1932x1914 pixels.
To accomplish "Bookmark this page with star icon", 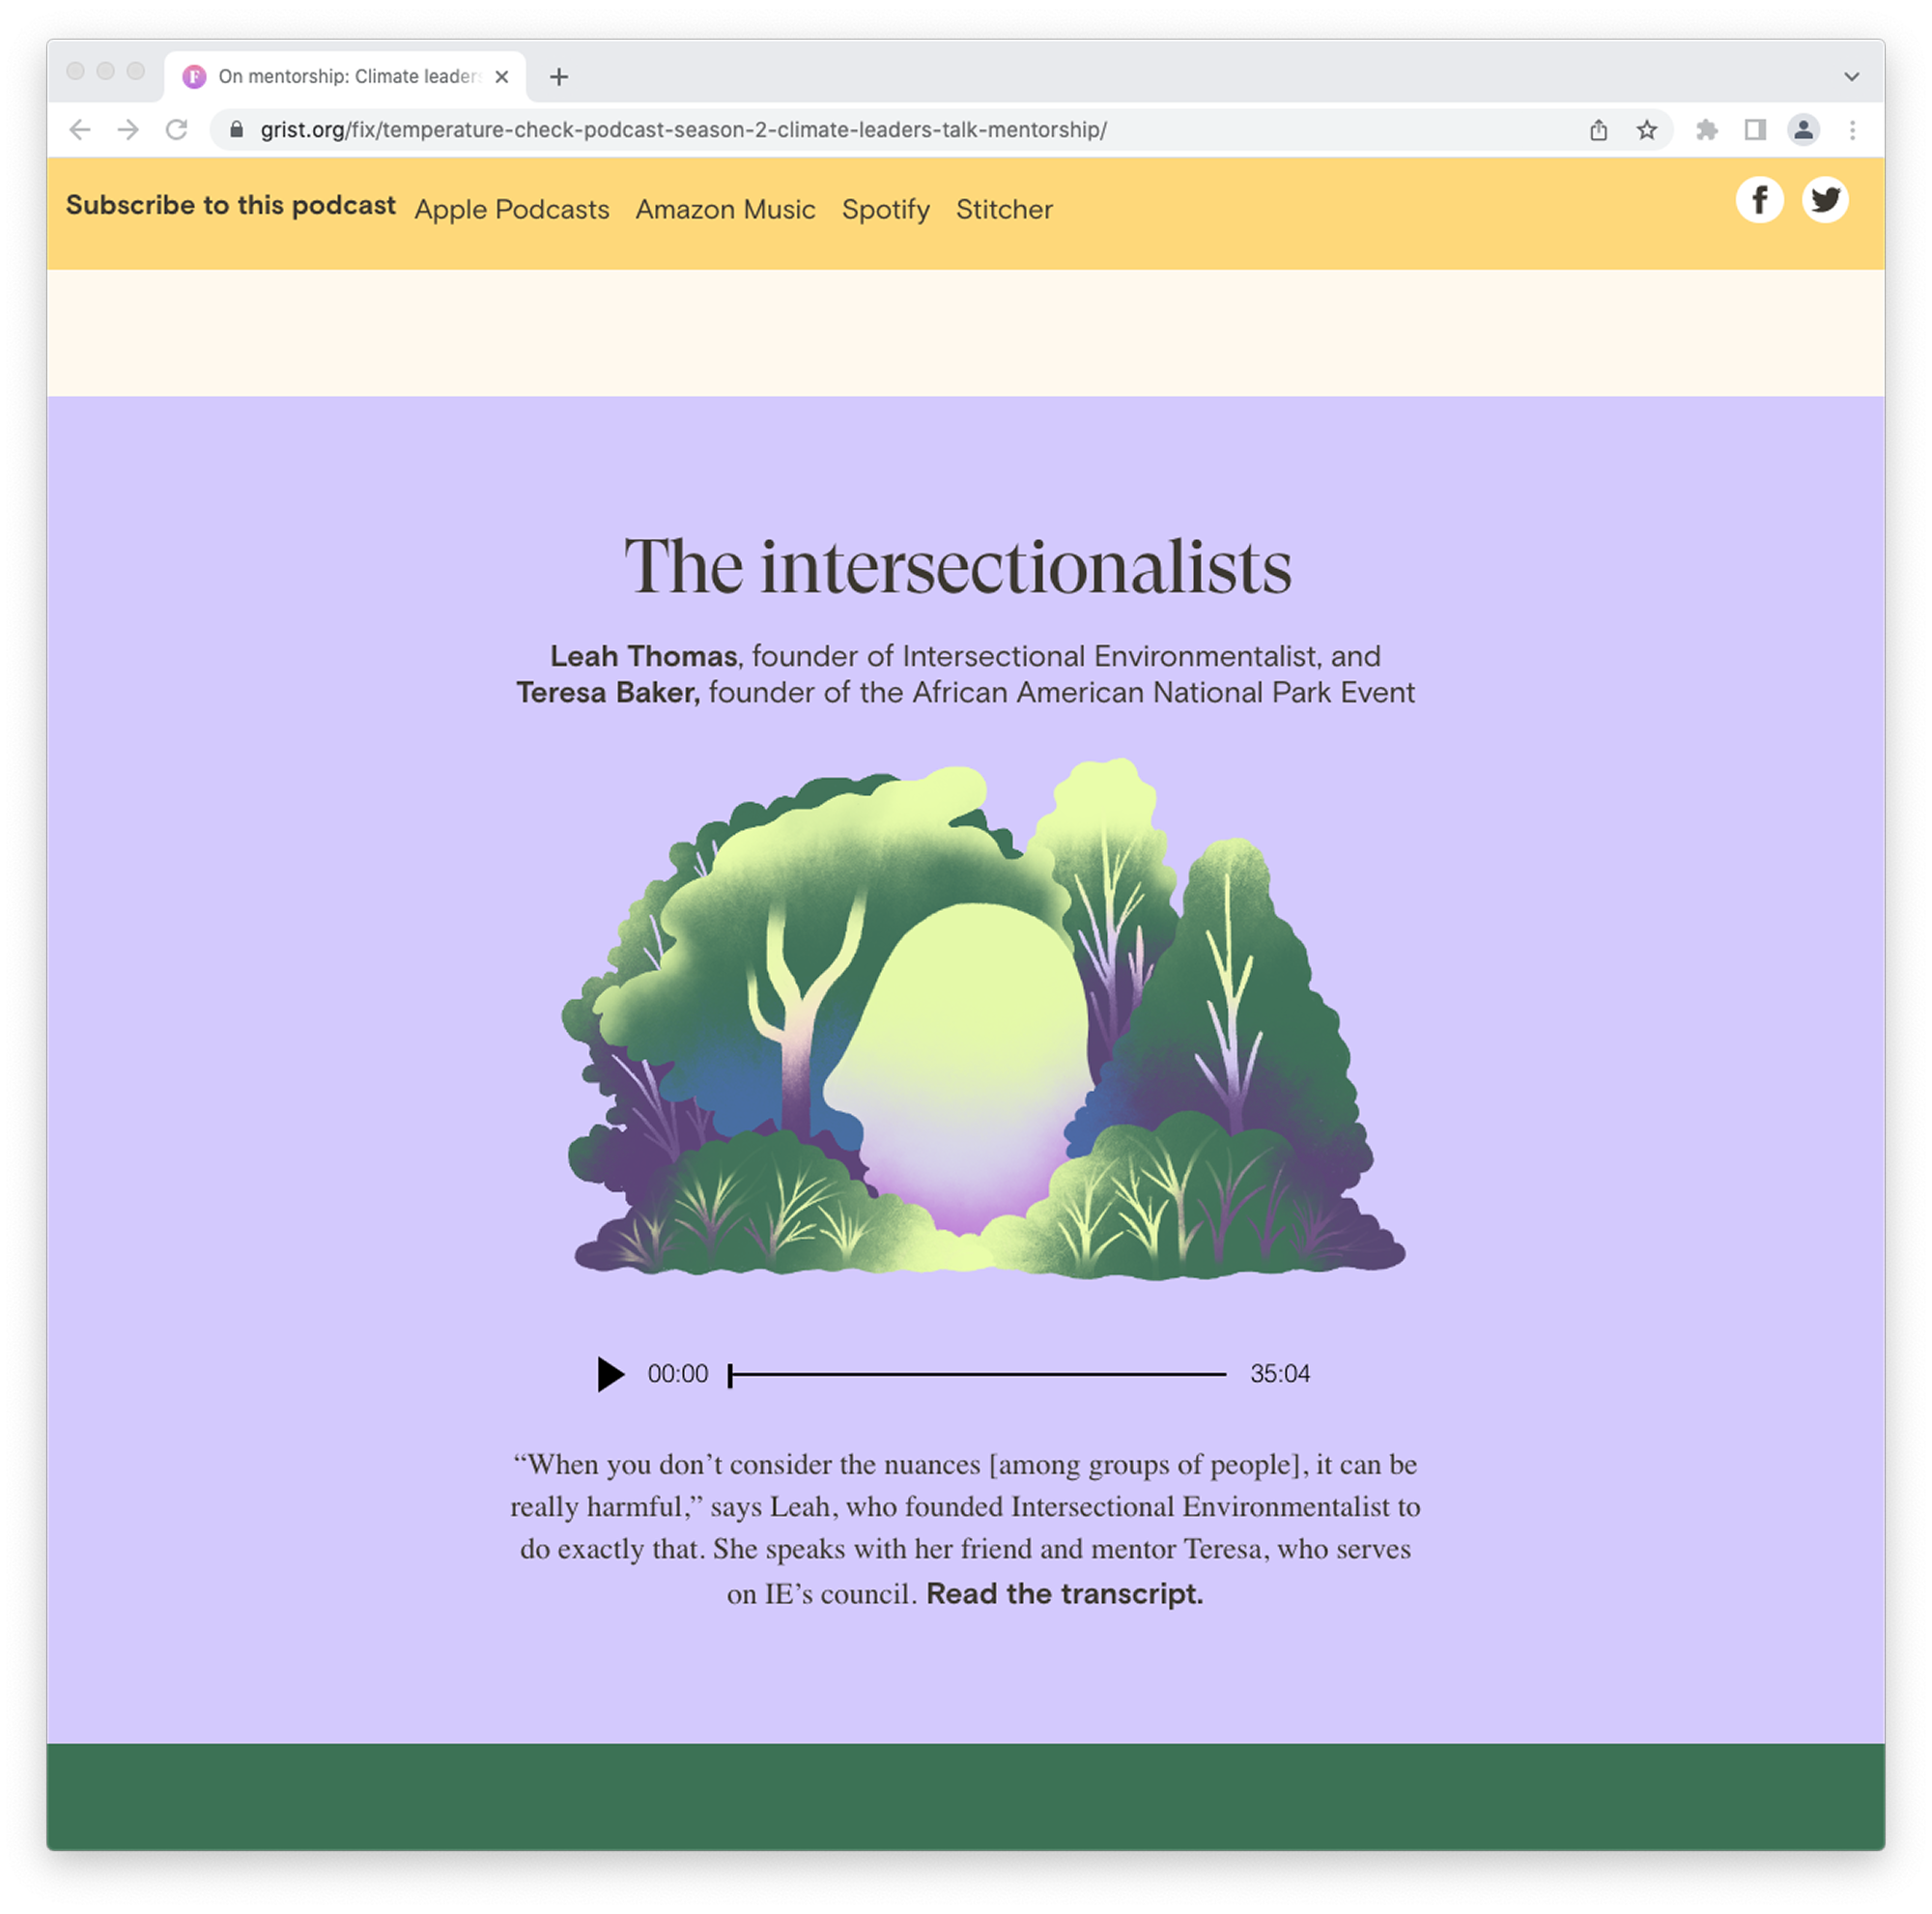I will [1647, 130].
